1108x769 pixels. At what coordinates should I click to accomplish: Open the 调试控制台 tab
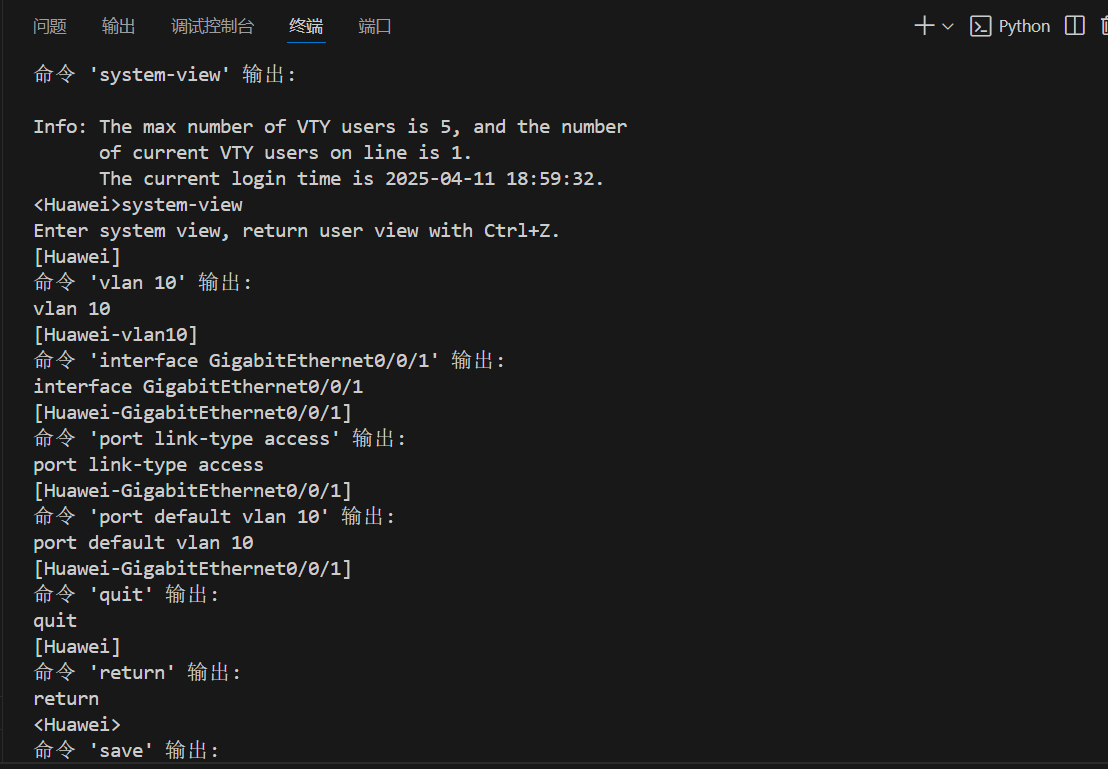[212, 27]
